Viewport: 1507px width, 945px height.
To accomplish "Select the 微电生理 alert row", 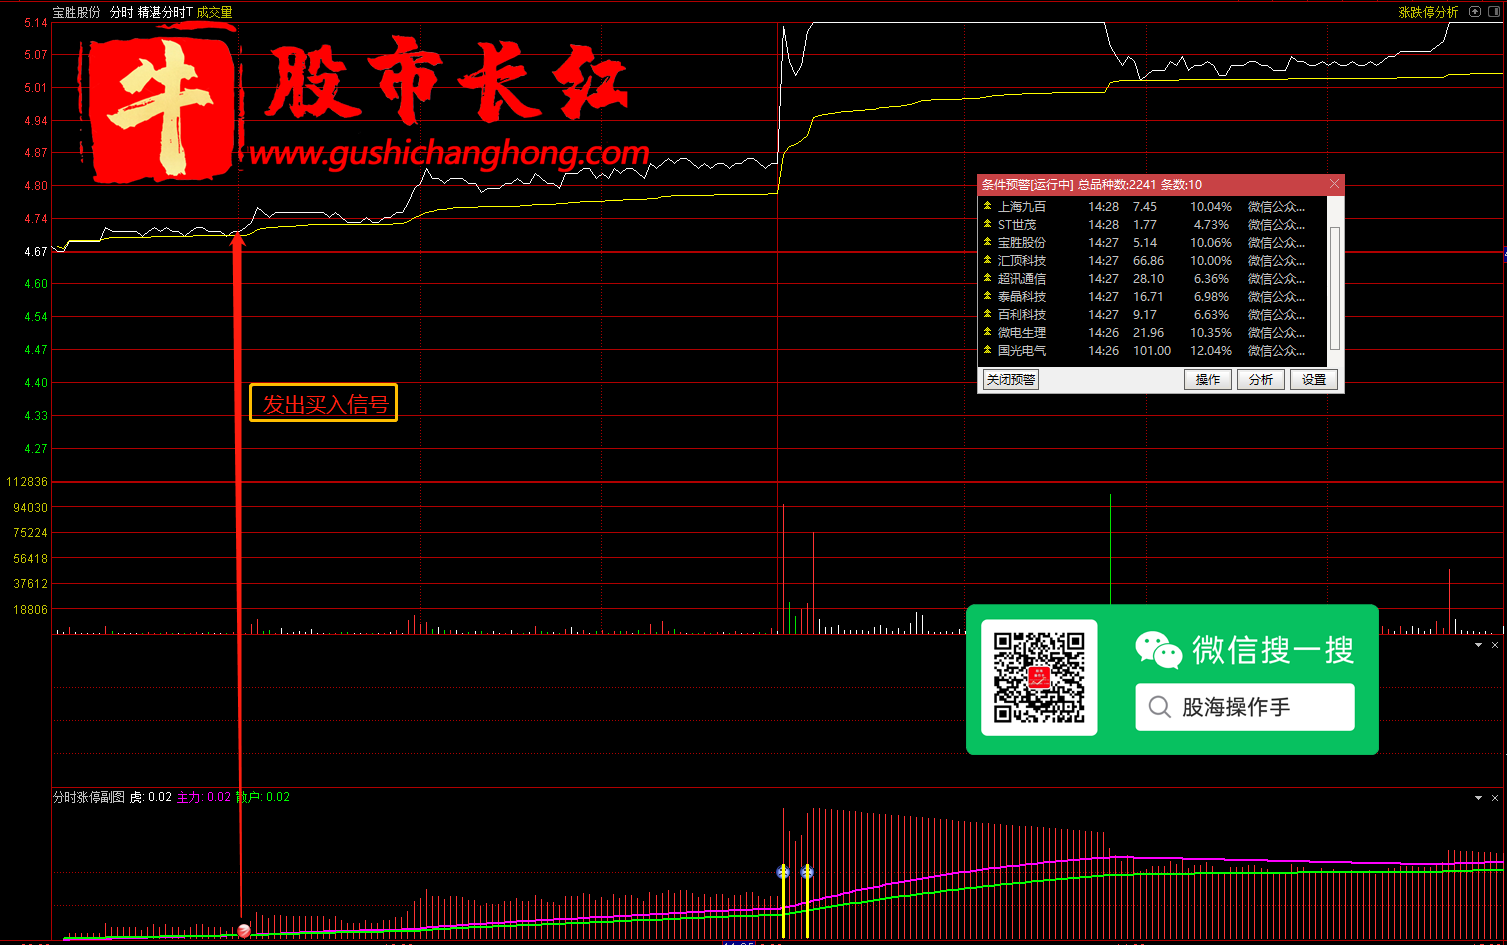I will (x=1154, y=333).
